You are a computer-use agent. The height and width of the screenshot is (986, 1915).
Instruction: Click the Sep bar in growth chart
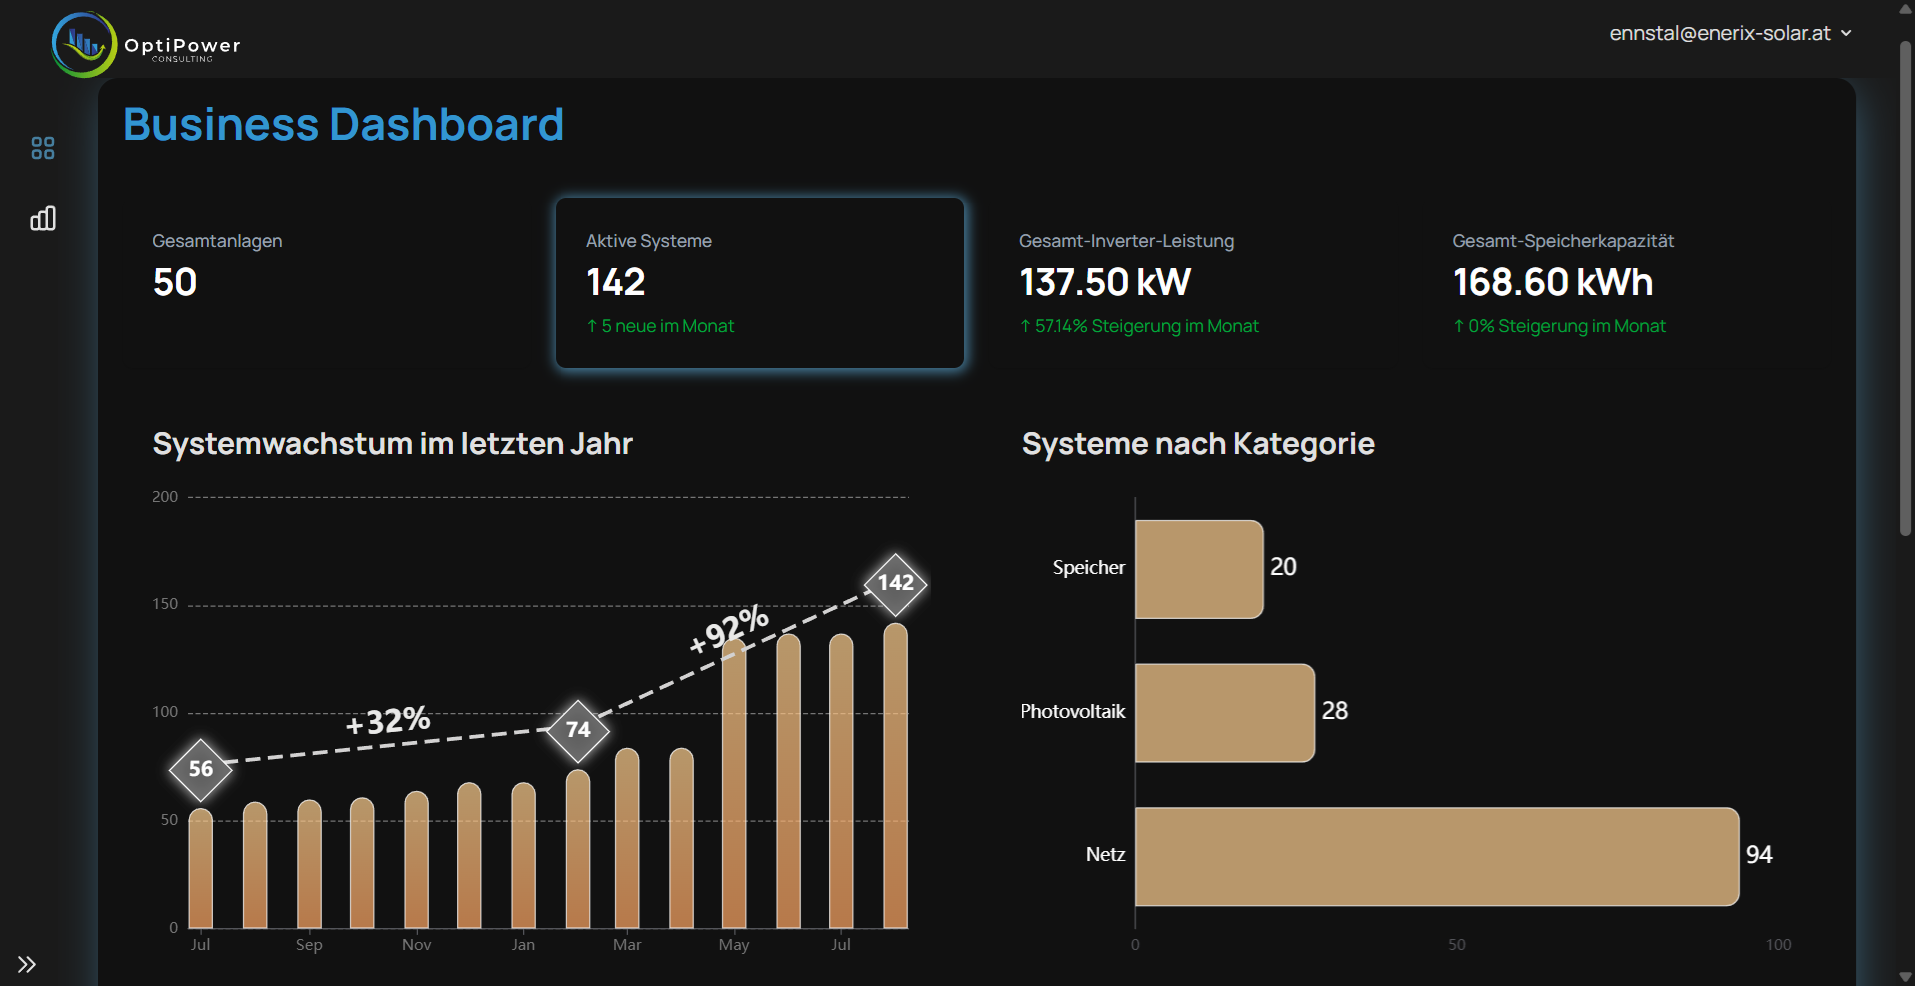click(x=309, y=864)
